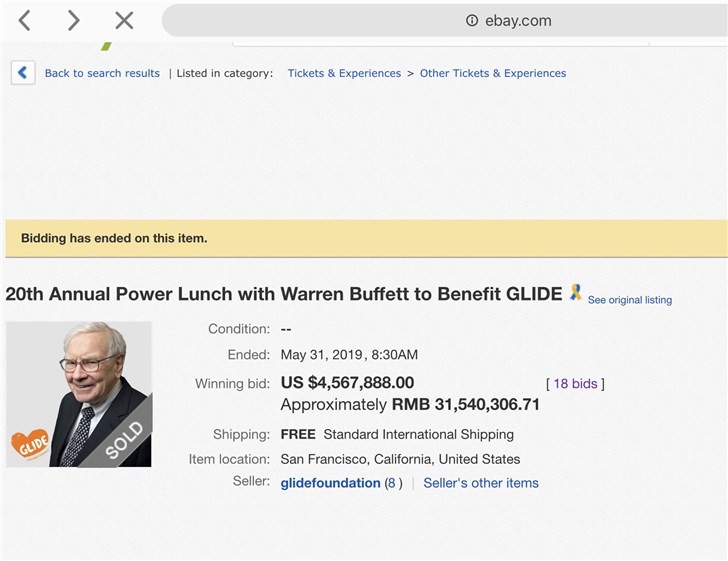The height and width of the screenshot is (561, 728).
Task: Click the browser forward arrow
Action: click(73, 20)
